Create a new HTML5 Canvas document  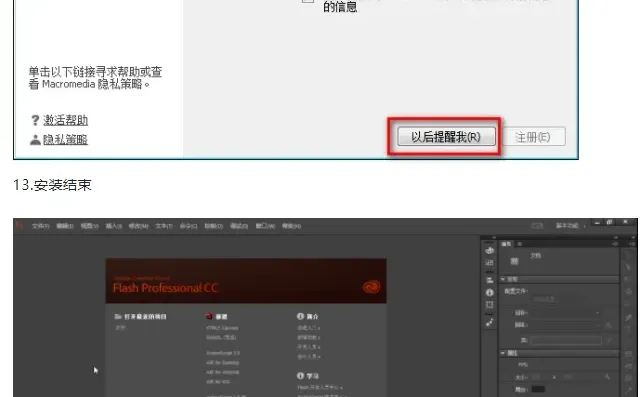pos(222,328)
